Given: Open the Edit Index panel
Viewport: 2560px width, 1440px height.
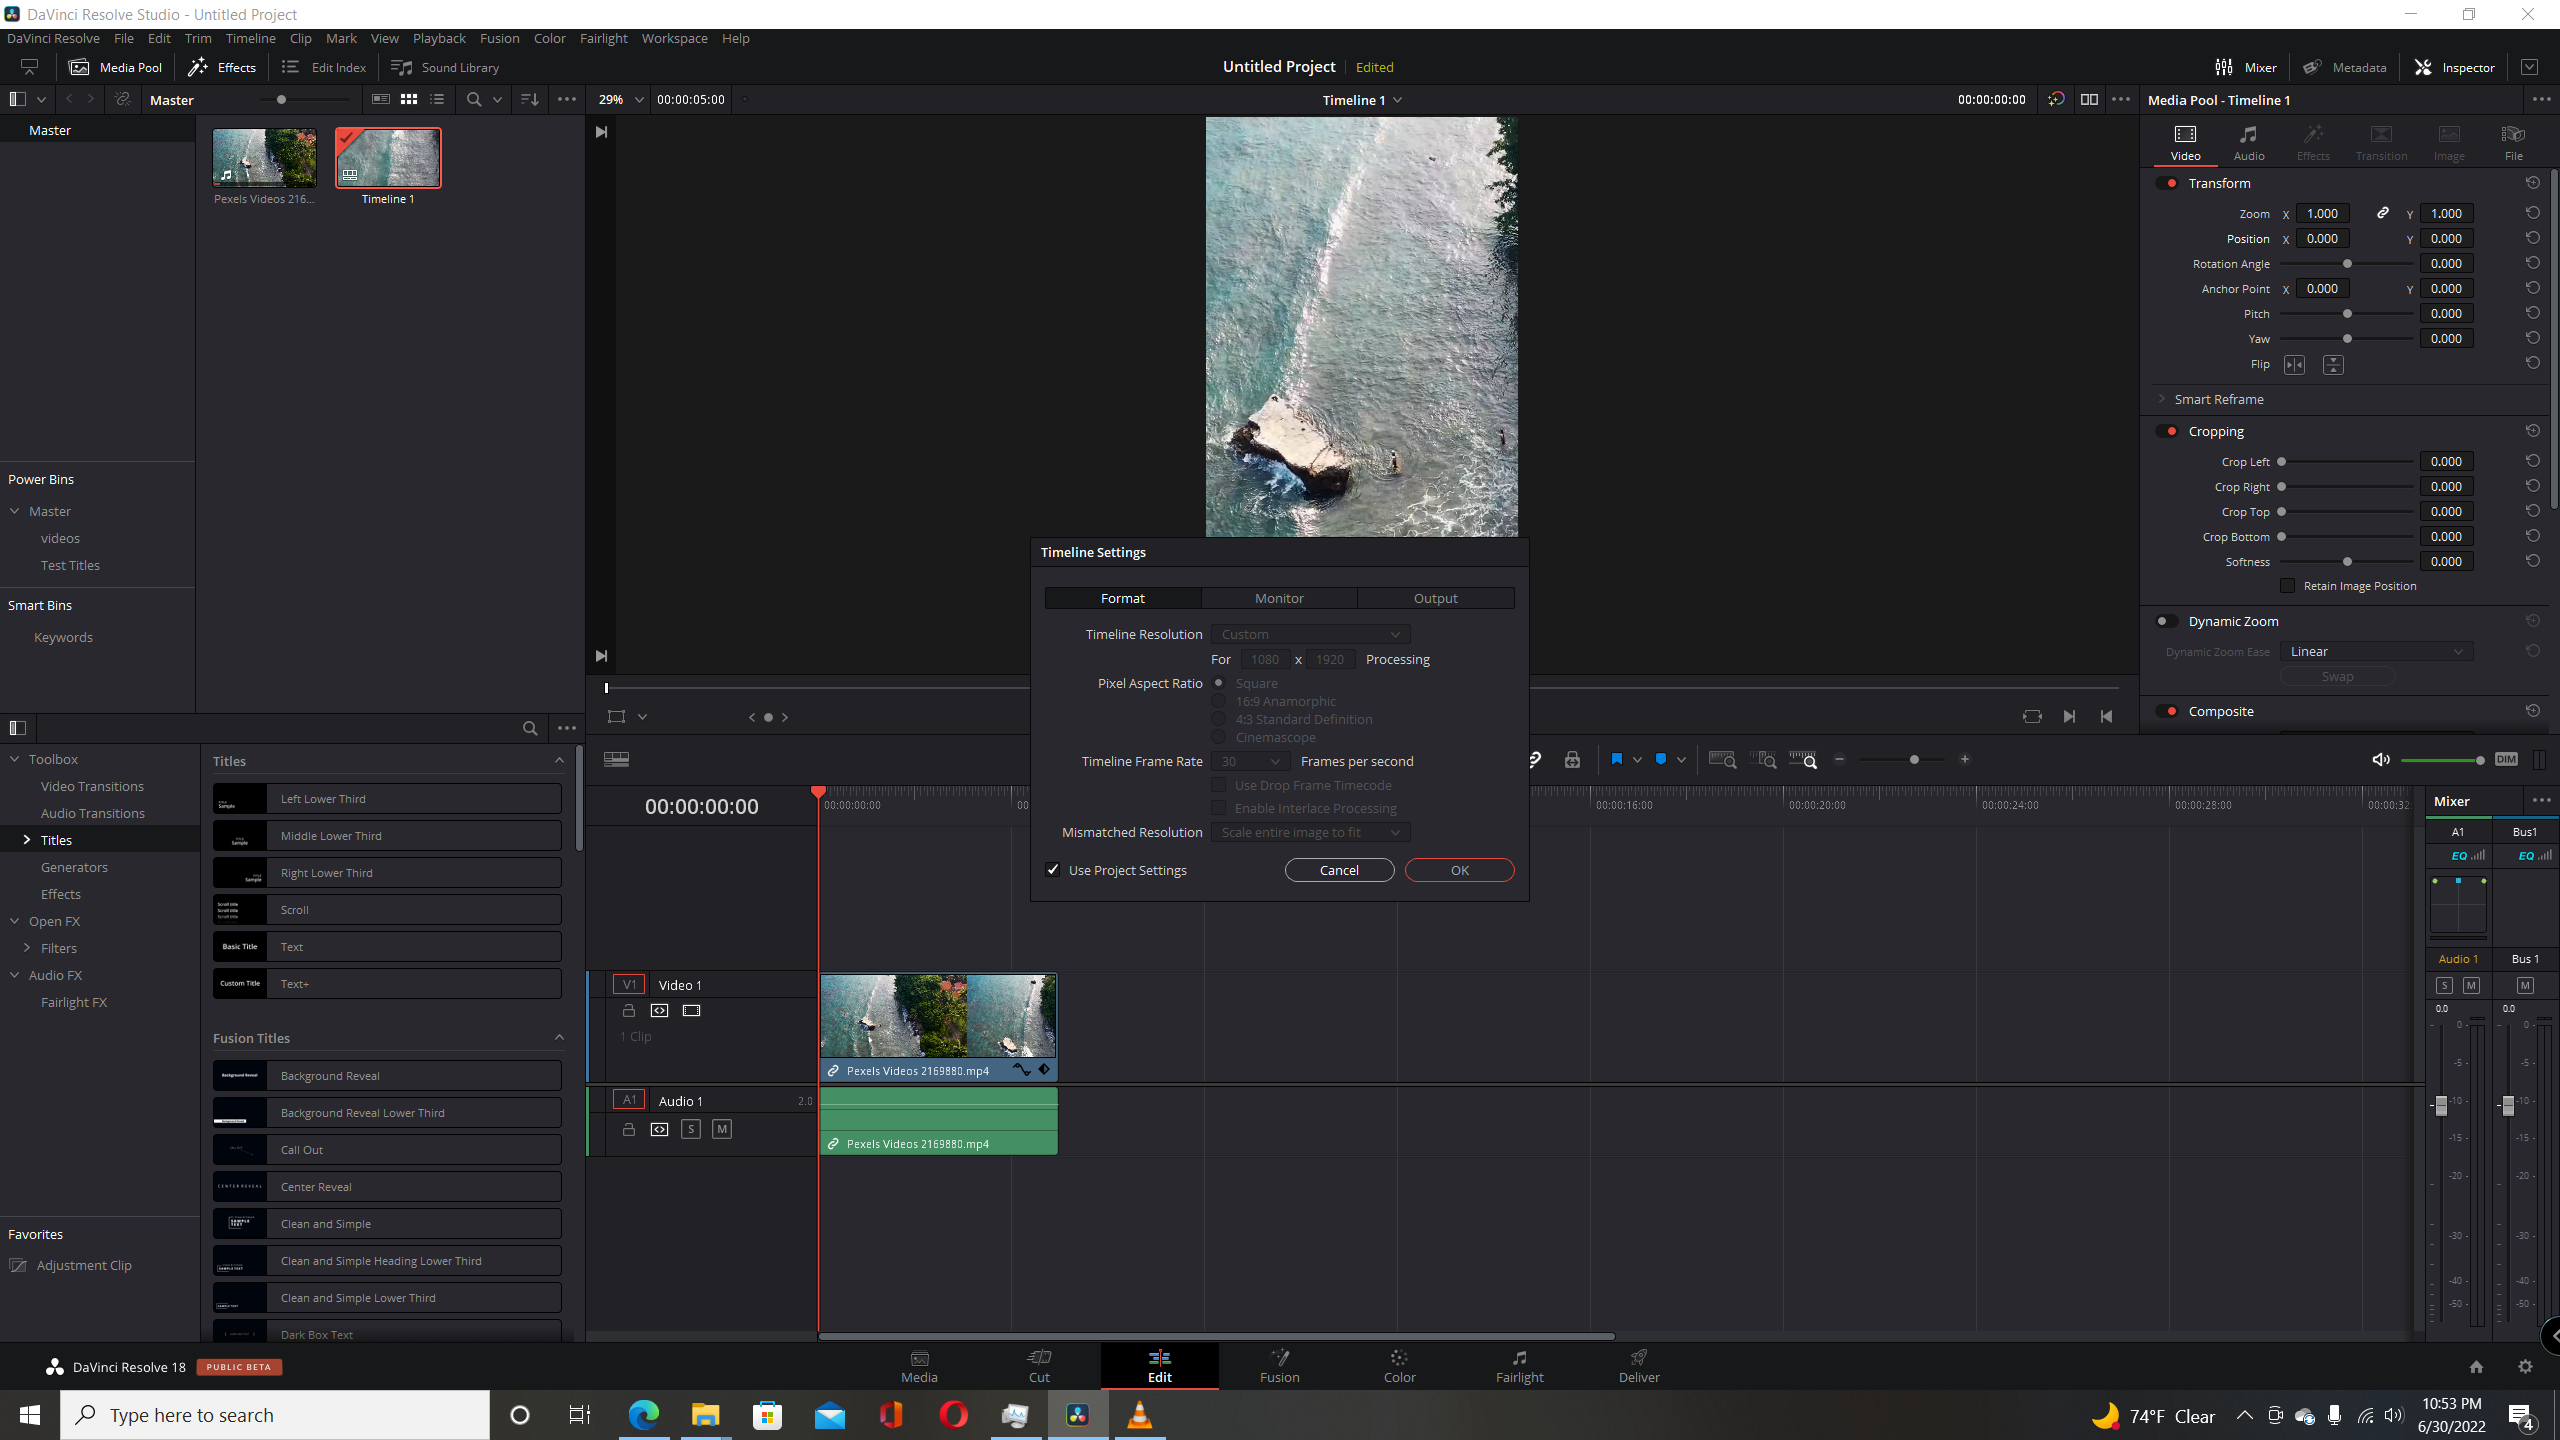Looking at the screenshot, I should (x=324, y=67).
